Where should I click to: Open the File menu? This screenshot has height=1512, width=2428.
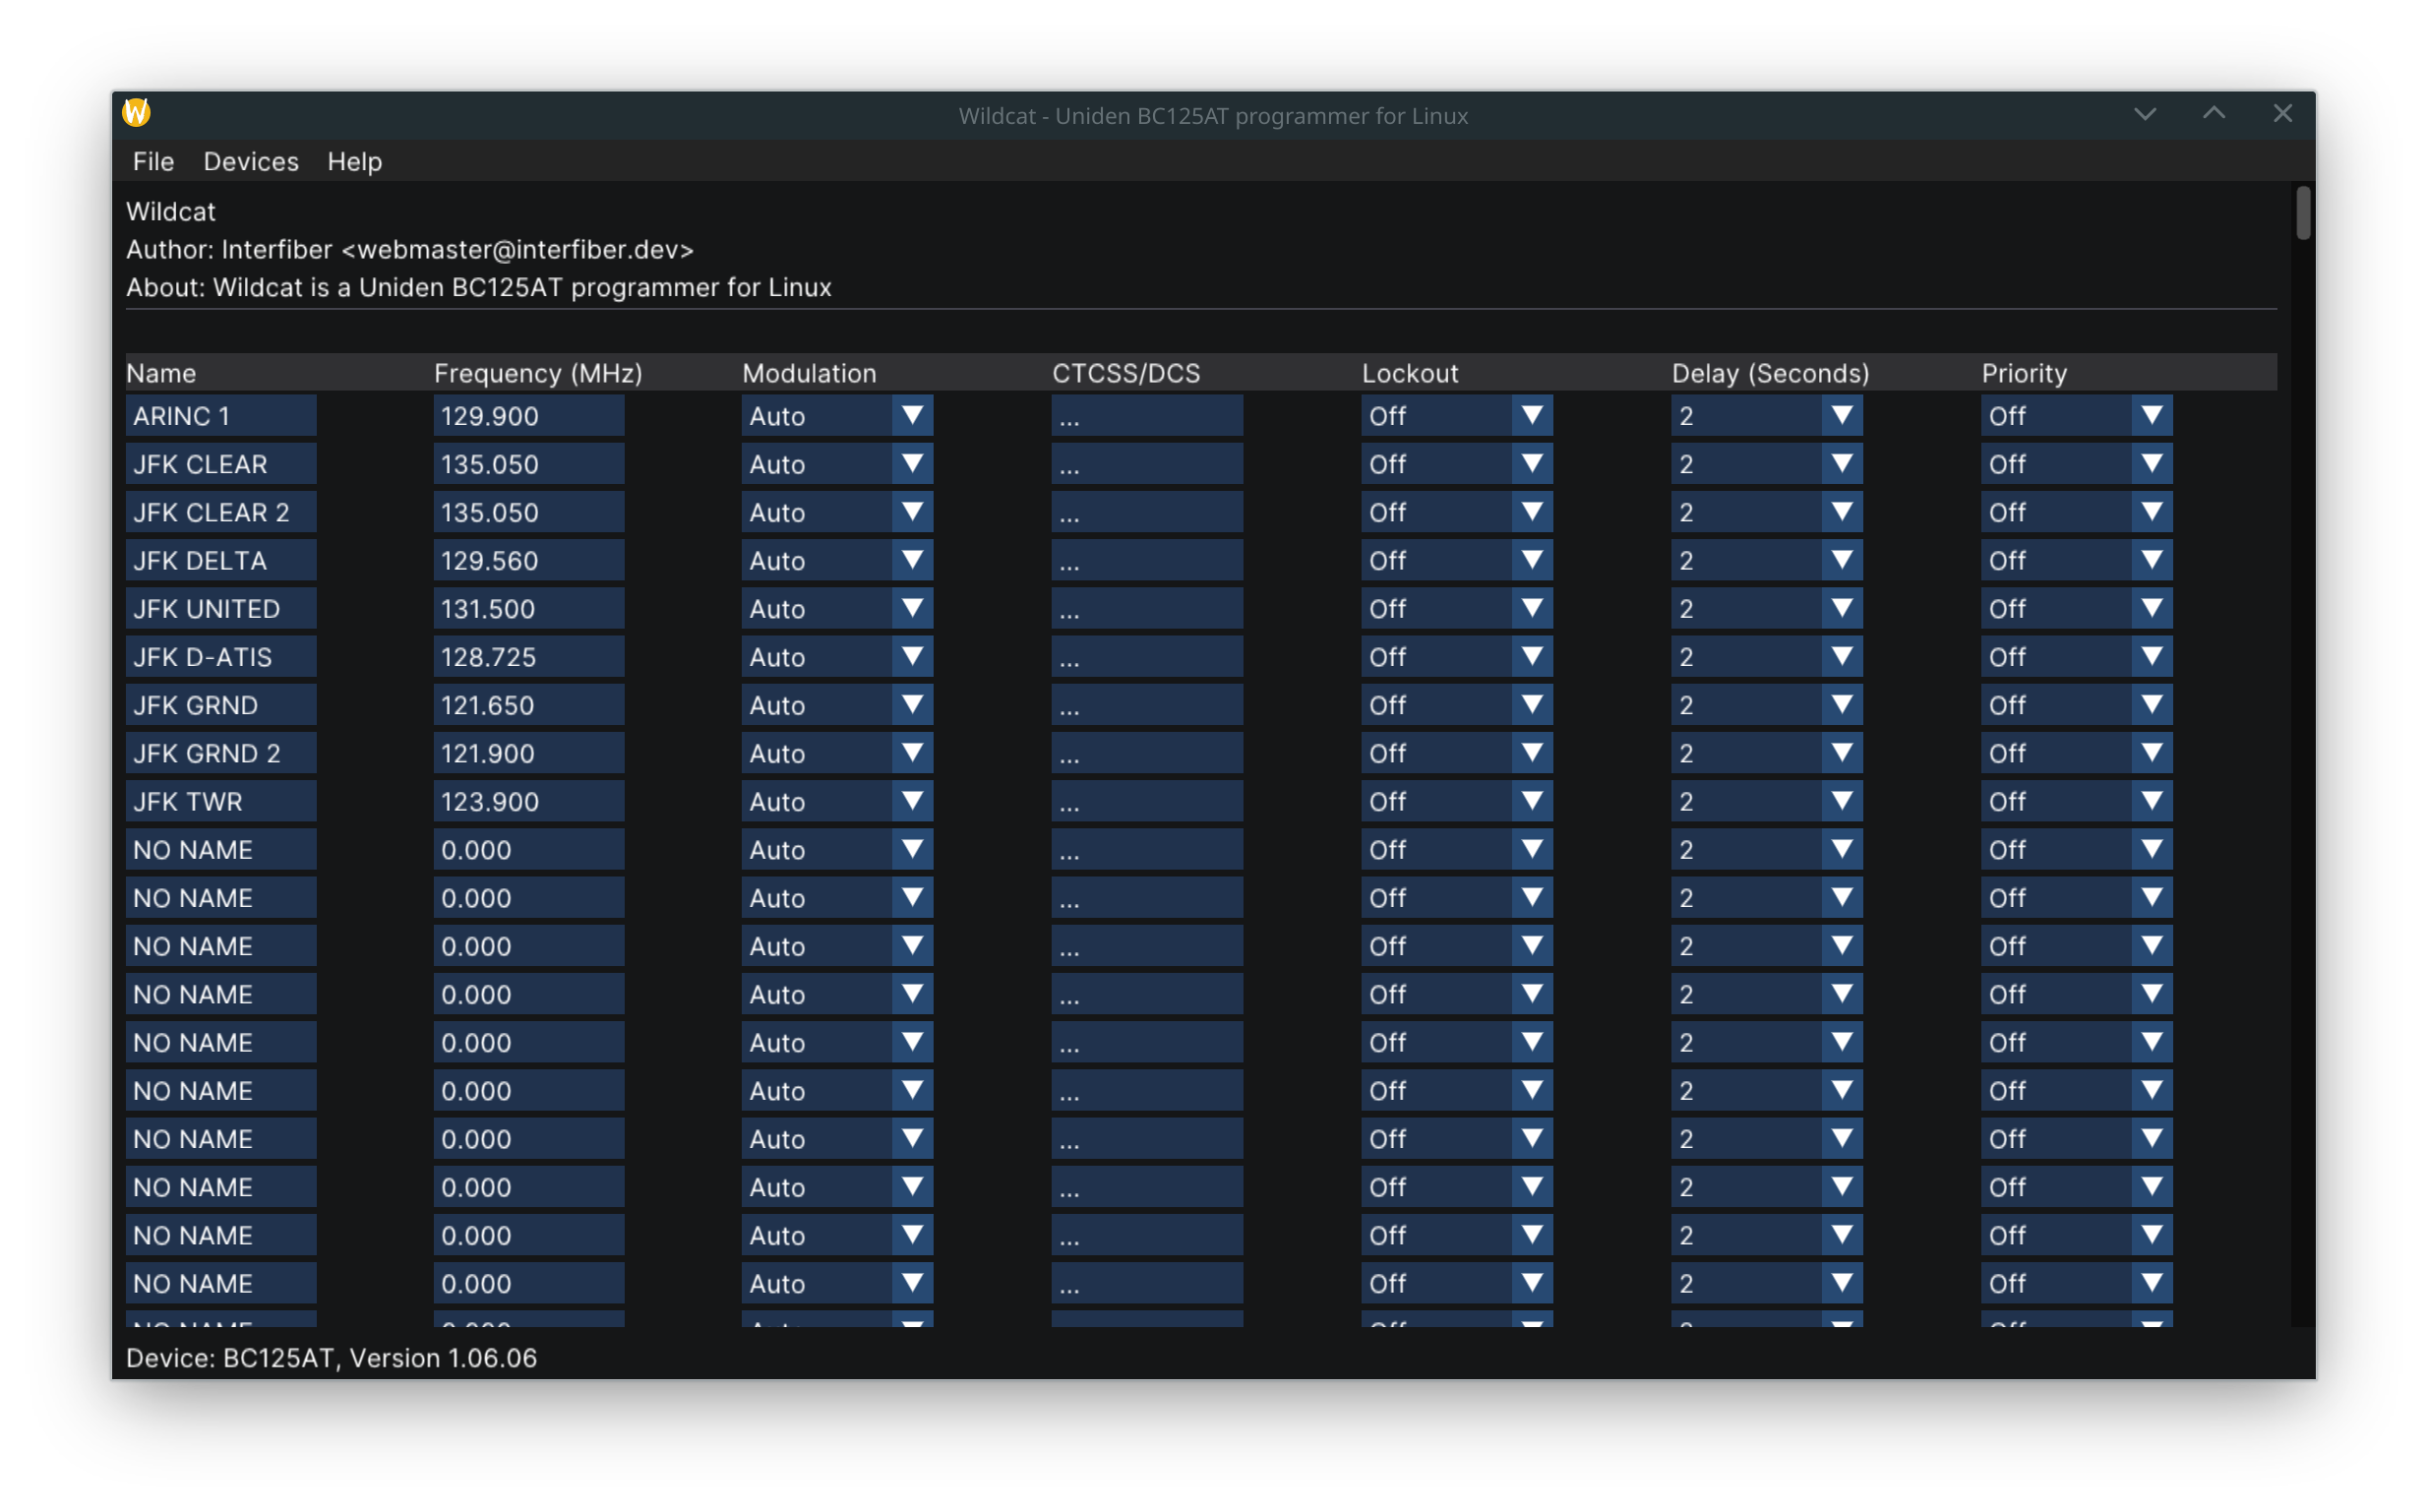(x=153, y=161)
